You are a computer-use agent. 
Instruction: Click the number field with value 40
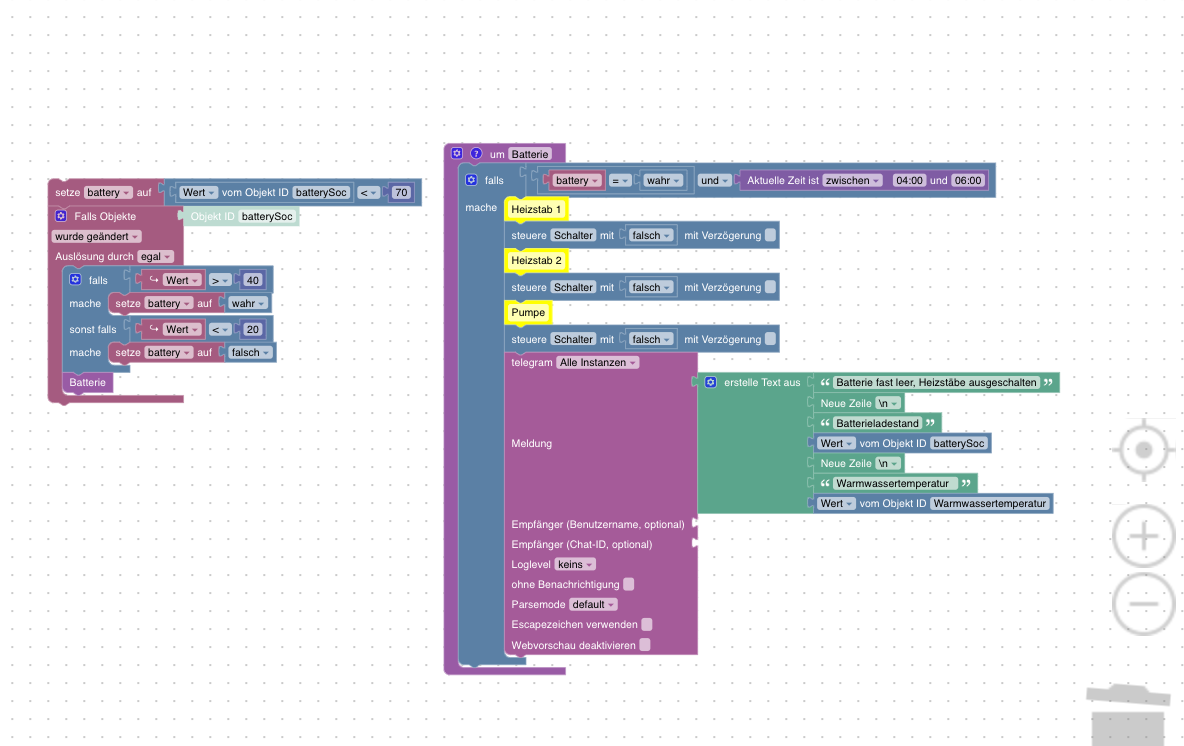click(252, 280)
